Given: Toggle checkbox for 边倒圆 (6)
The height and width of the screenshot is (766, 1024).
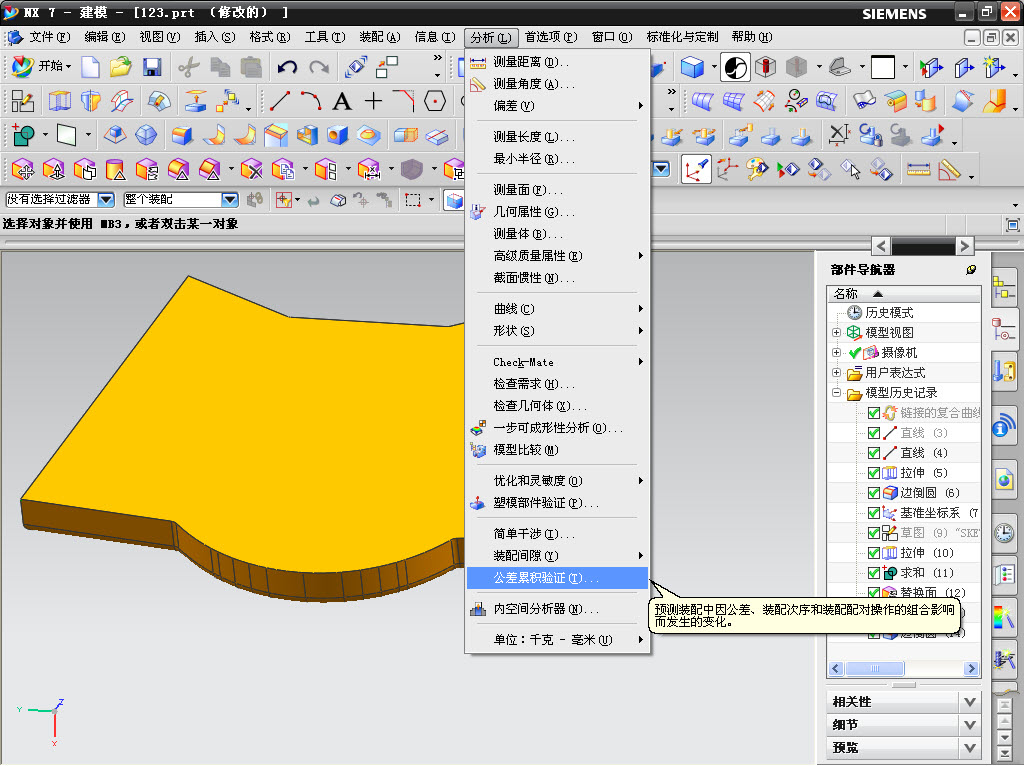Looking at the screenshot, I should [x=874, y=493].
